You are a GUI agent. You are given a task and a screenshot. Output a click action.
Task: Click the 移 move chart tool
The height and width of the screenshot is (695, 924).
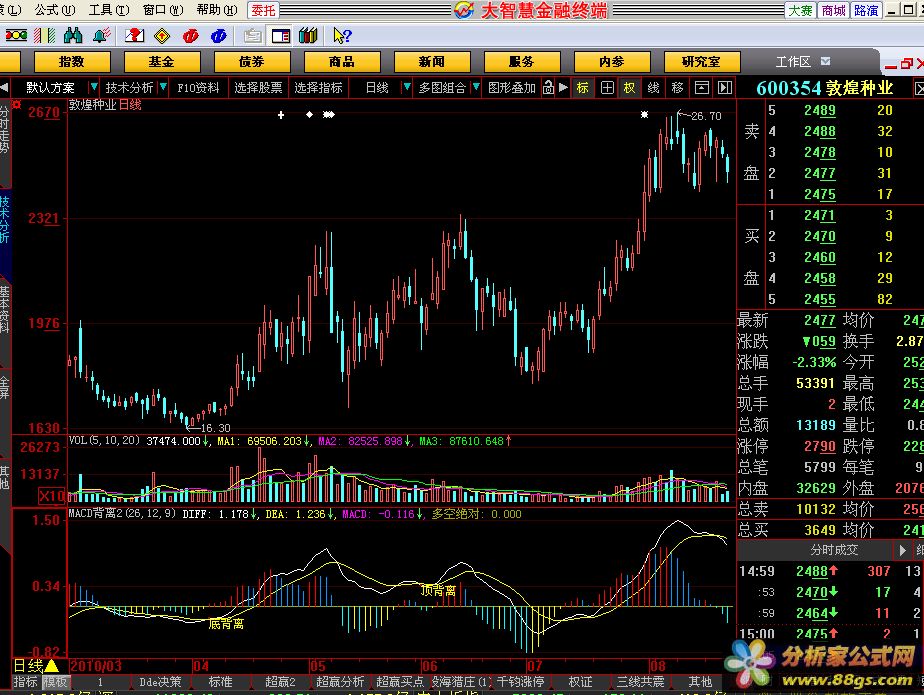(x=677, y=88)
